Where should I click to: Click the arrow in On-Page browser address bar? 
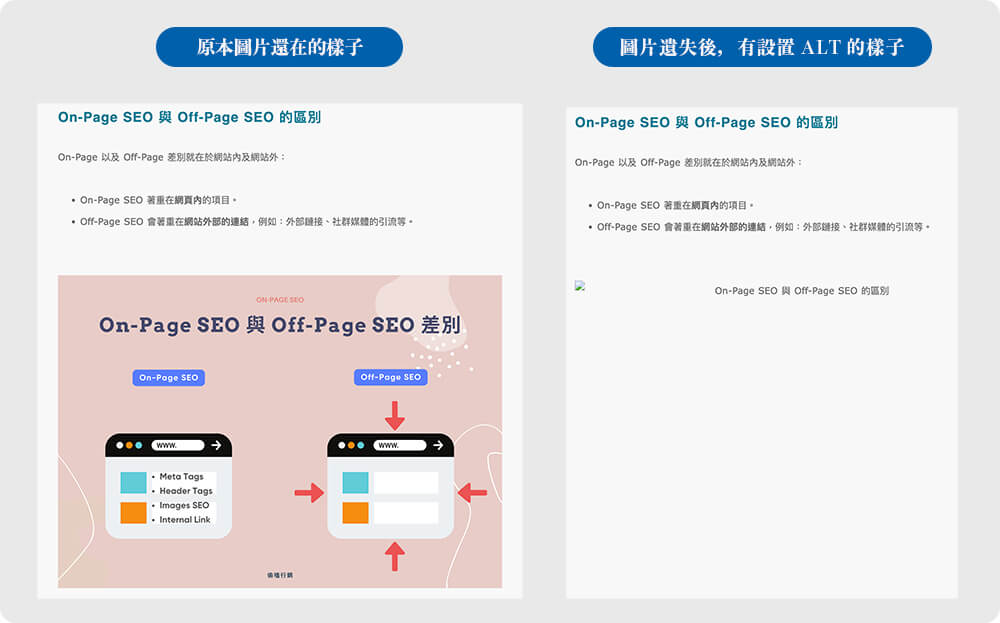tap(216, 445)
